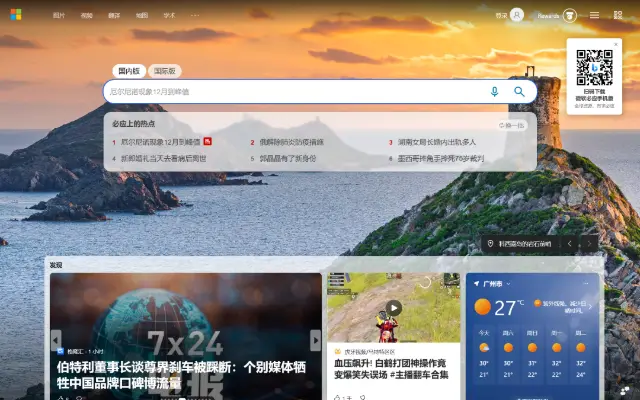Go to the 视频 videos section
Image resolution: width=640 pixels, height=400 pixels.
click(x=87, y=16)
